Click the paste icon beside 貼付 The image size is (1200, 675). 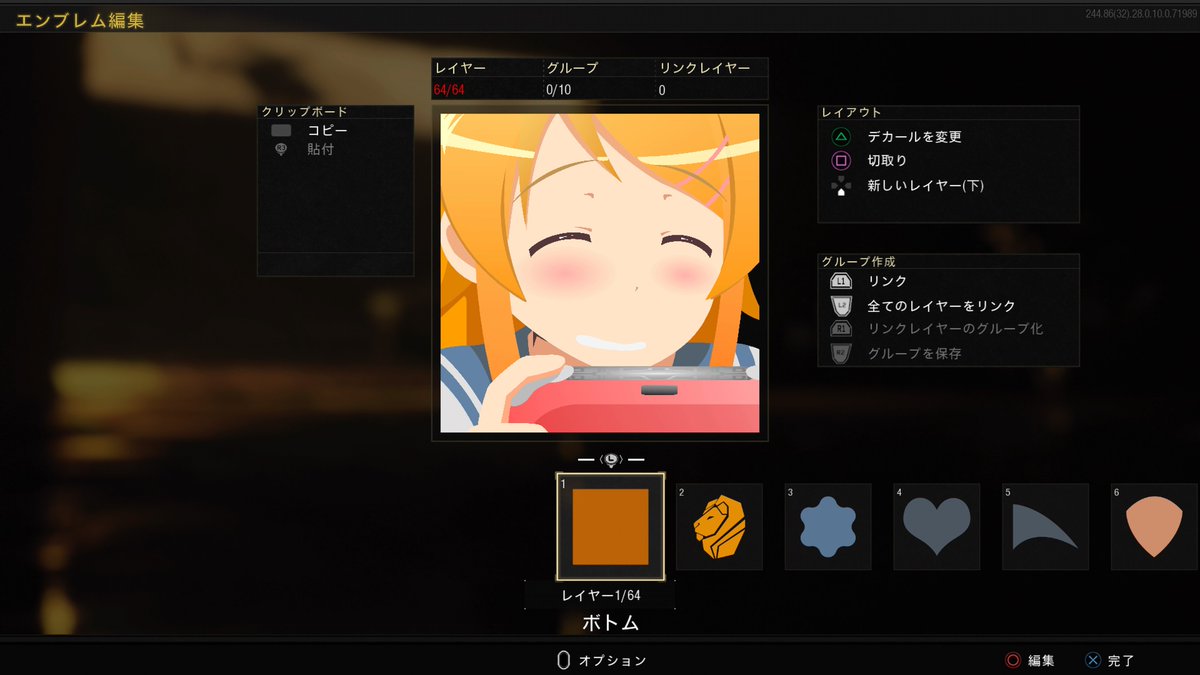(x=281, y=149)
